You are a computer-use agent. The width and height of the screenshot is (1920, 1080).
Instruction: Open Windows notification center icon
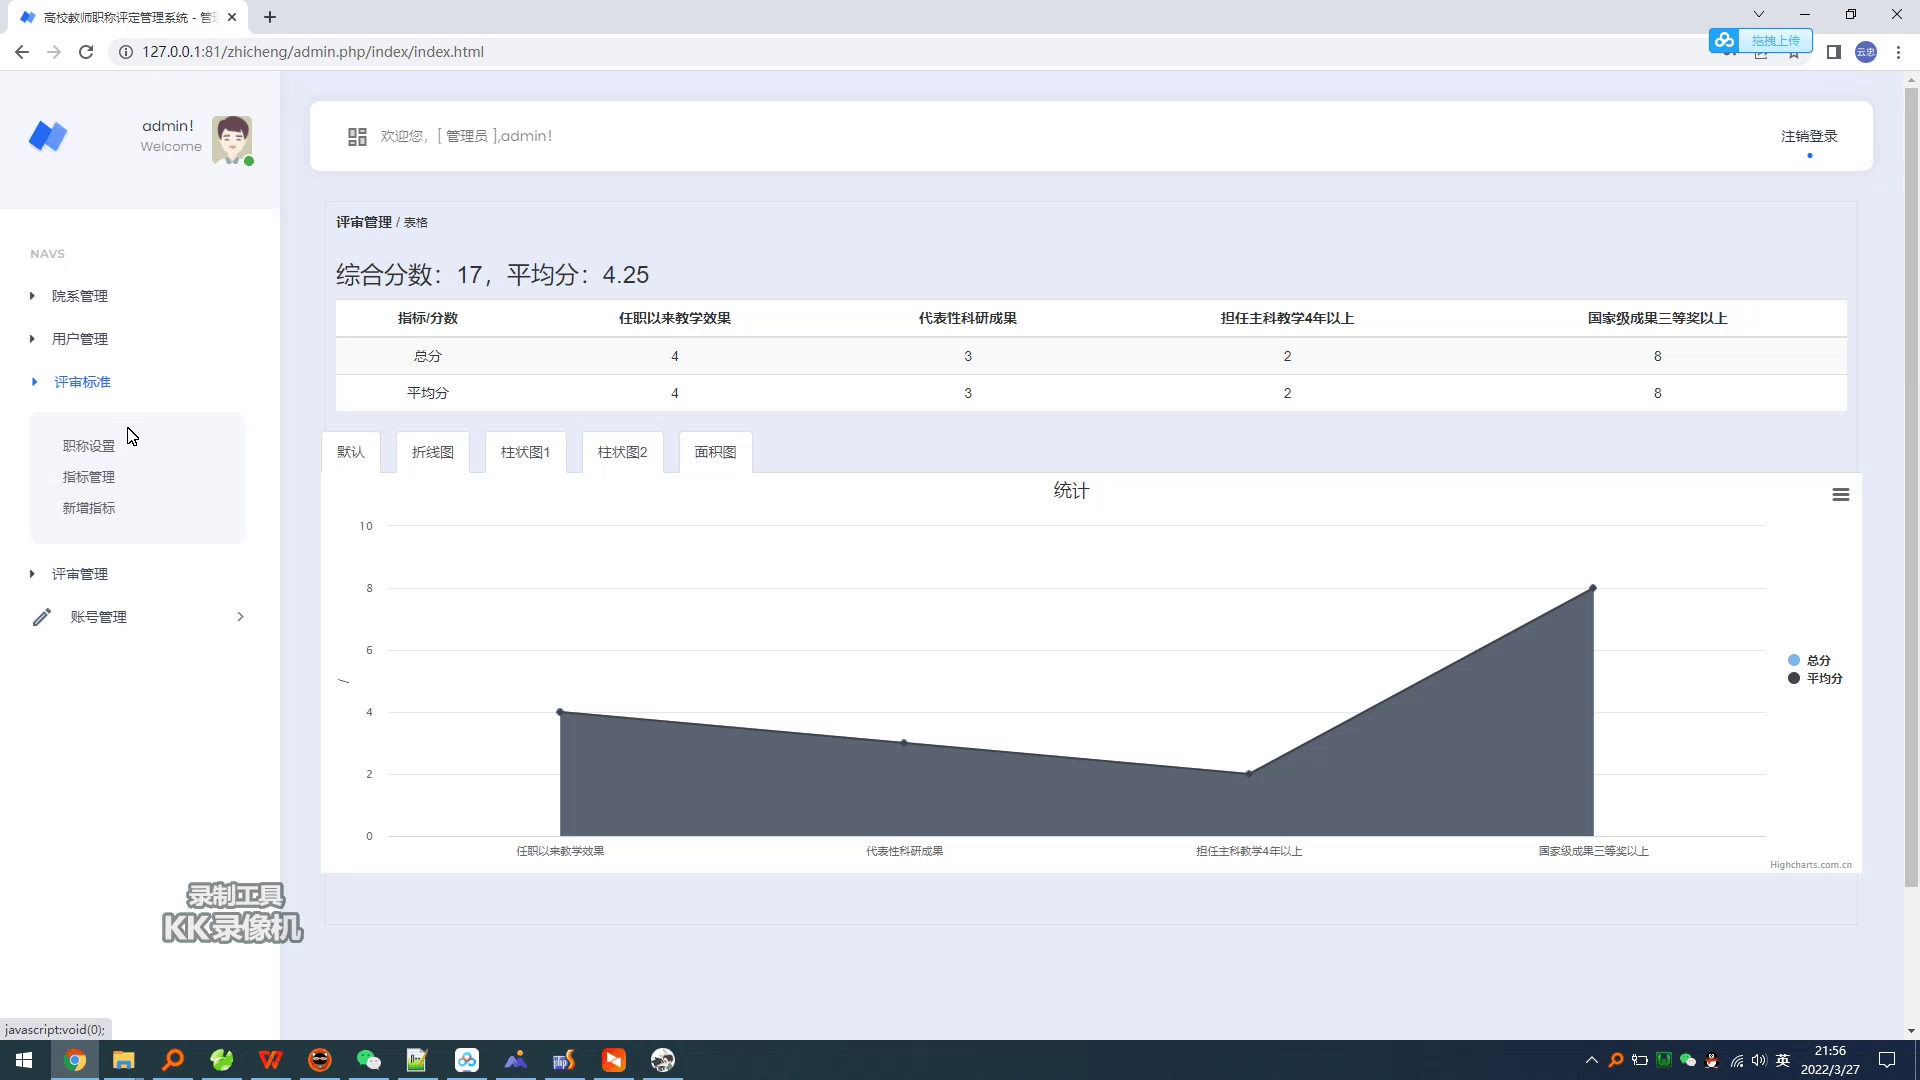click(x=1887, y=1060)
